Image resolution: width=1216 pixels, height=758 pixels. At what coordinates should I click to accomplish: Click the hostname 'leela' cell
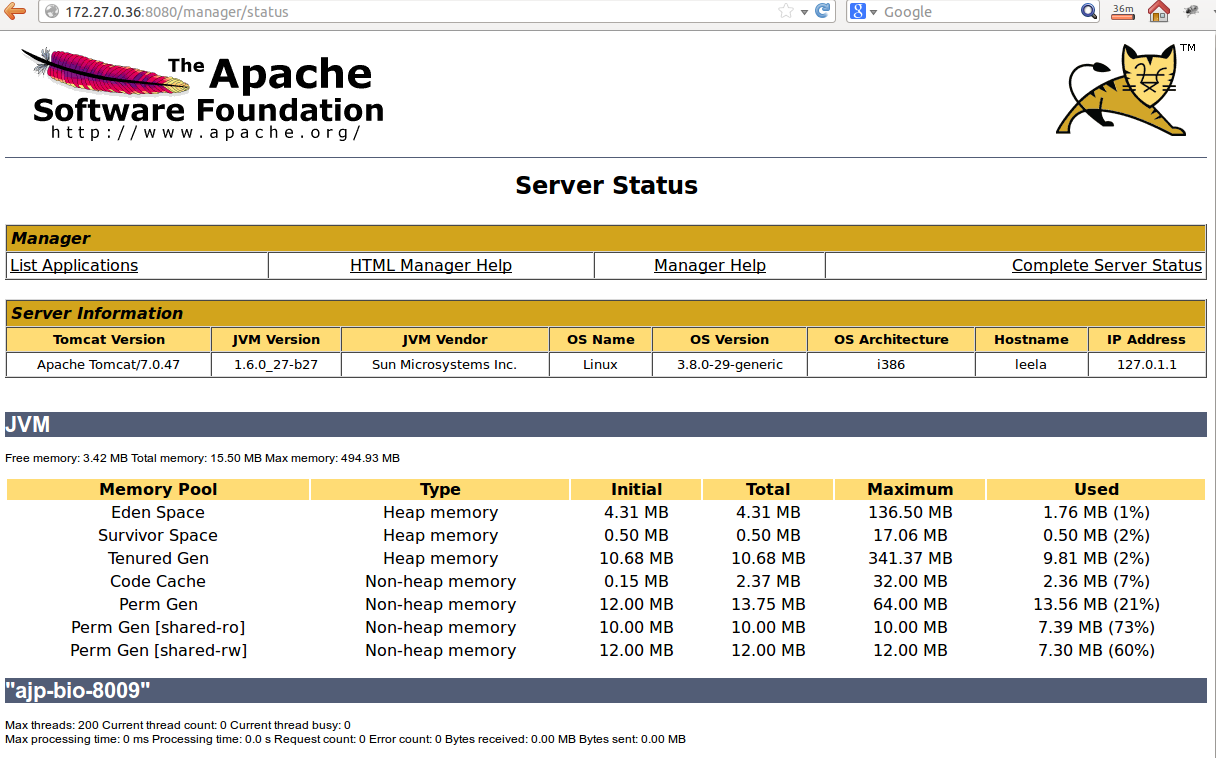pyautogui.click(x=1031, y=364)
